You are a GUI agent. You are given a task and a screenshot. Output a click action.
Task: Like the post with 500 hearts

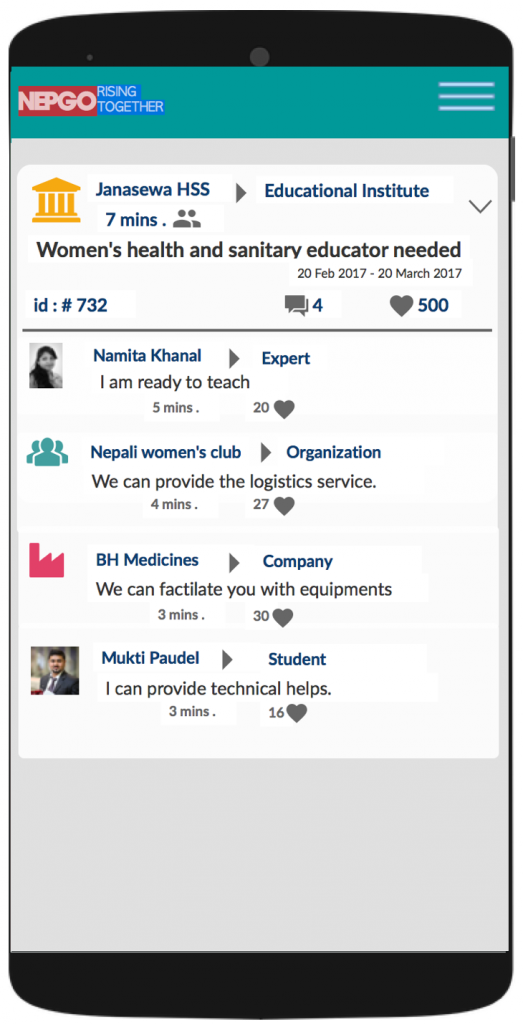402,306
